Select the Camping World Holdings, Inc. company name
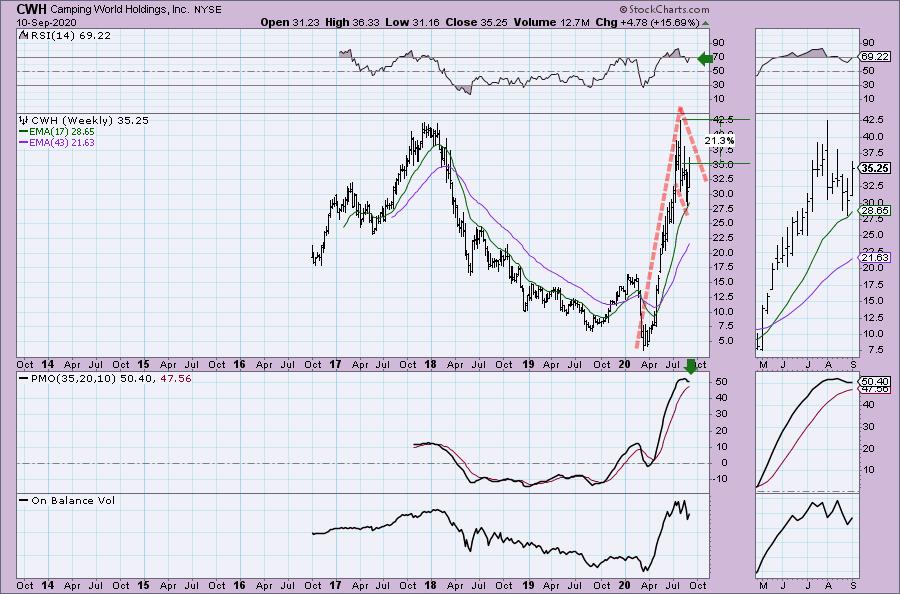 [119, 10]
